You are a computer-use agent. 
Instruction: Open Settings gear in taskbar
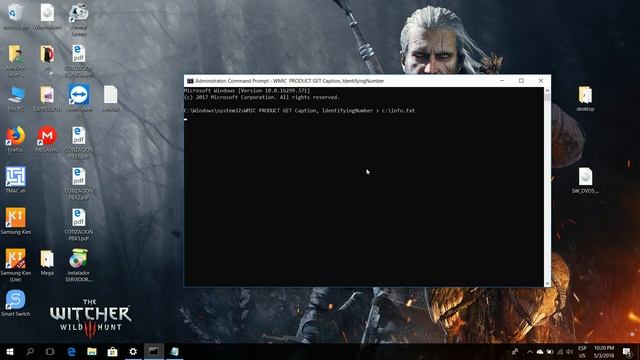pyautogui.click(x=133, y=351)
